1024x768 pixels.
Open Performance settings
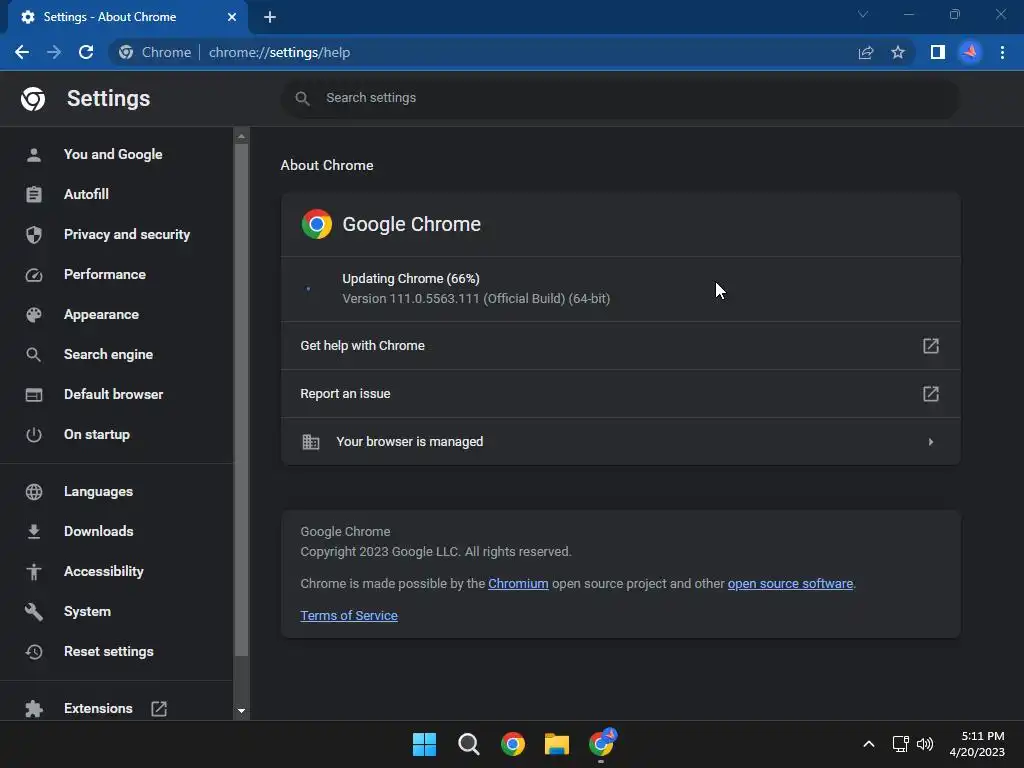click(x=104, y=274)
